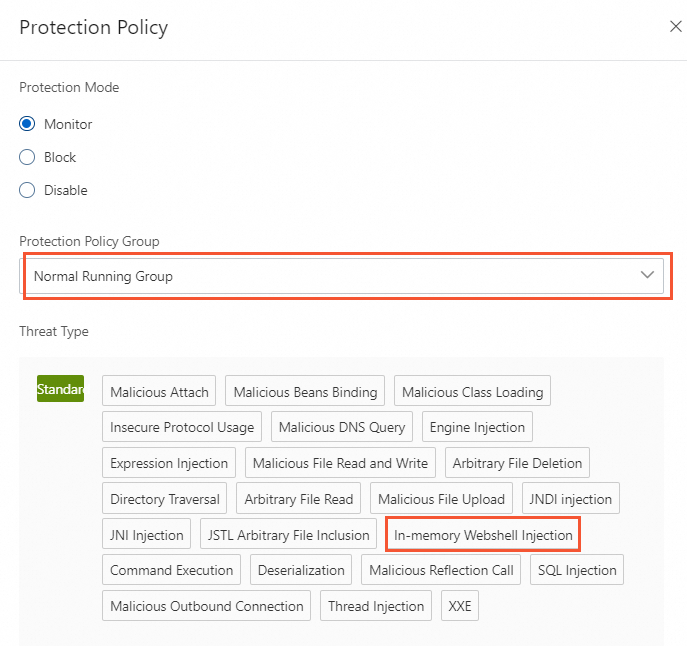687x646 pixels.
Task: Click the green Standard label
Action: [x=60, y=389]
